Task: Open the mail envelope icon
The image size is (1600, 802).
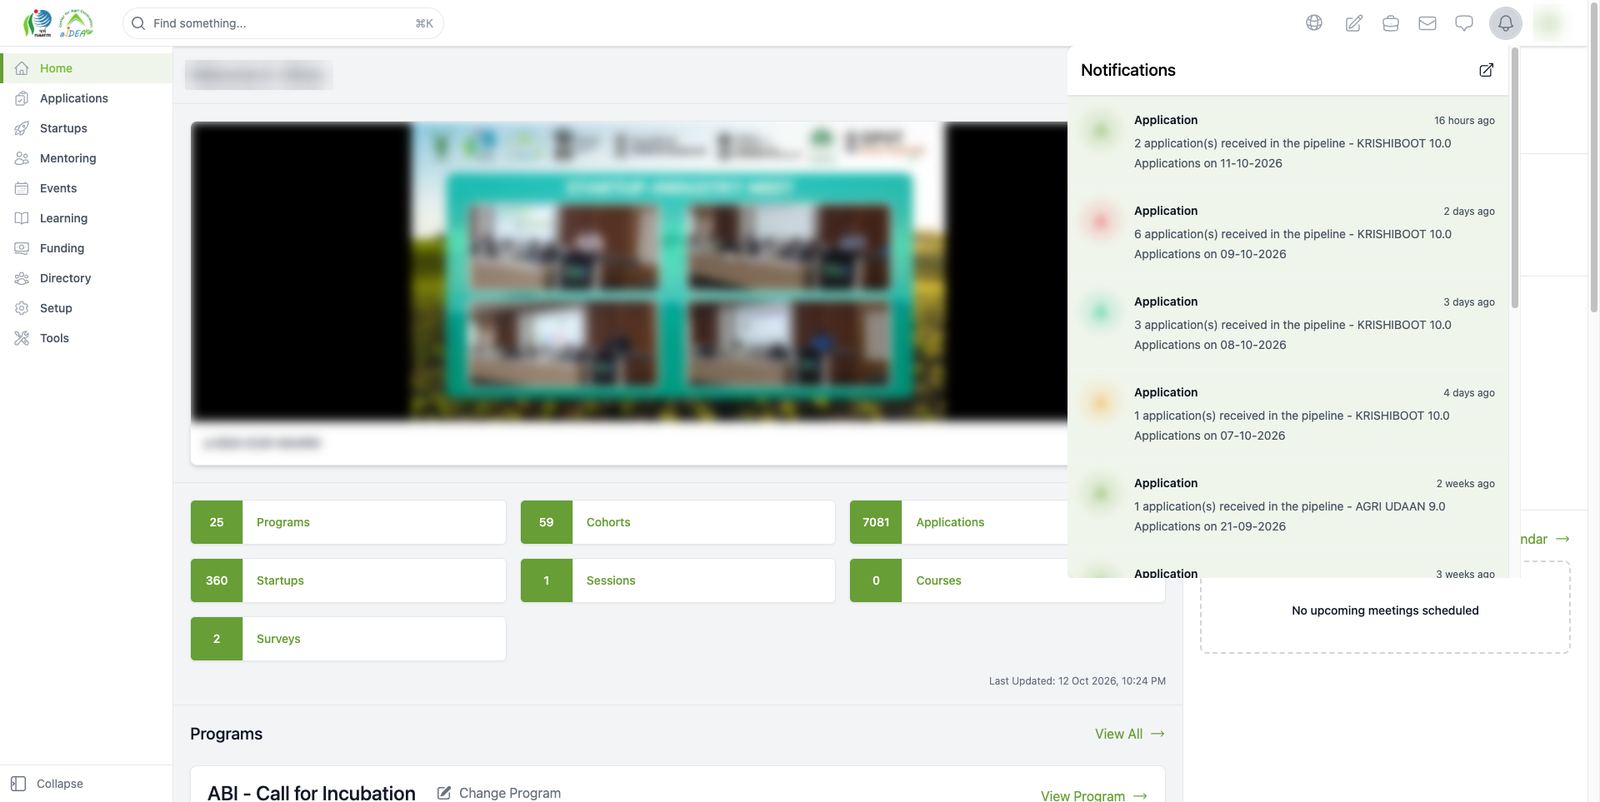Action: 1427,23
